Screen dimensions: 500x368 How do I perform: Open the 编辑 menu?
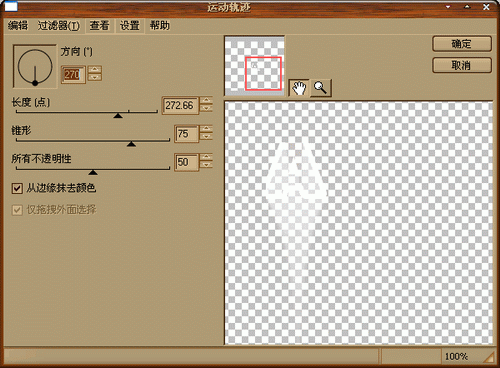point(18,26)
